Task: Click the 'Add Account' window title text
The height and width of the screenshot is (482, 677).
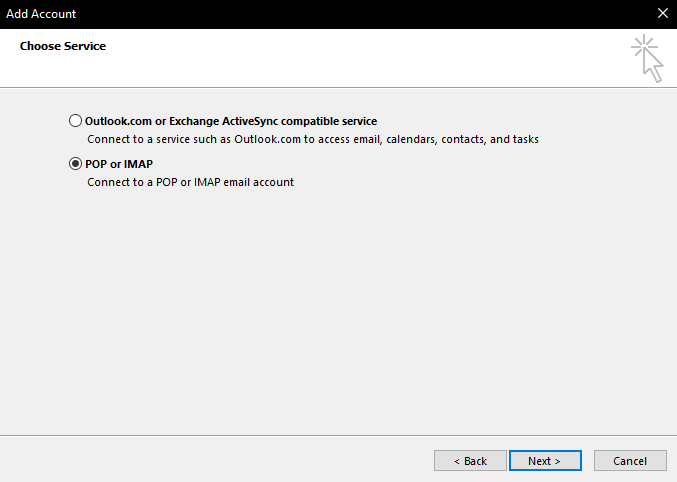Action: tap(41, 14)
